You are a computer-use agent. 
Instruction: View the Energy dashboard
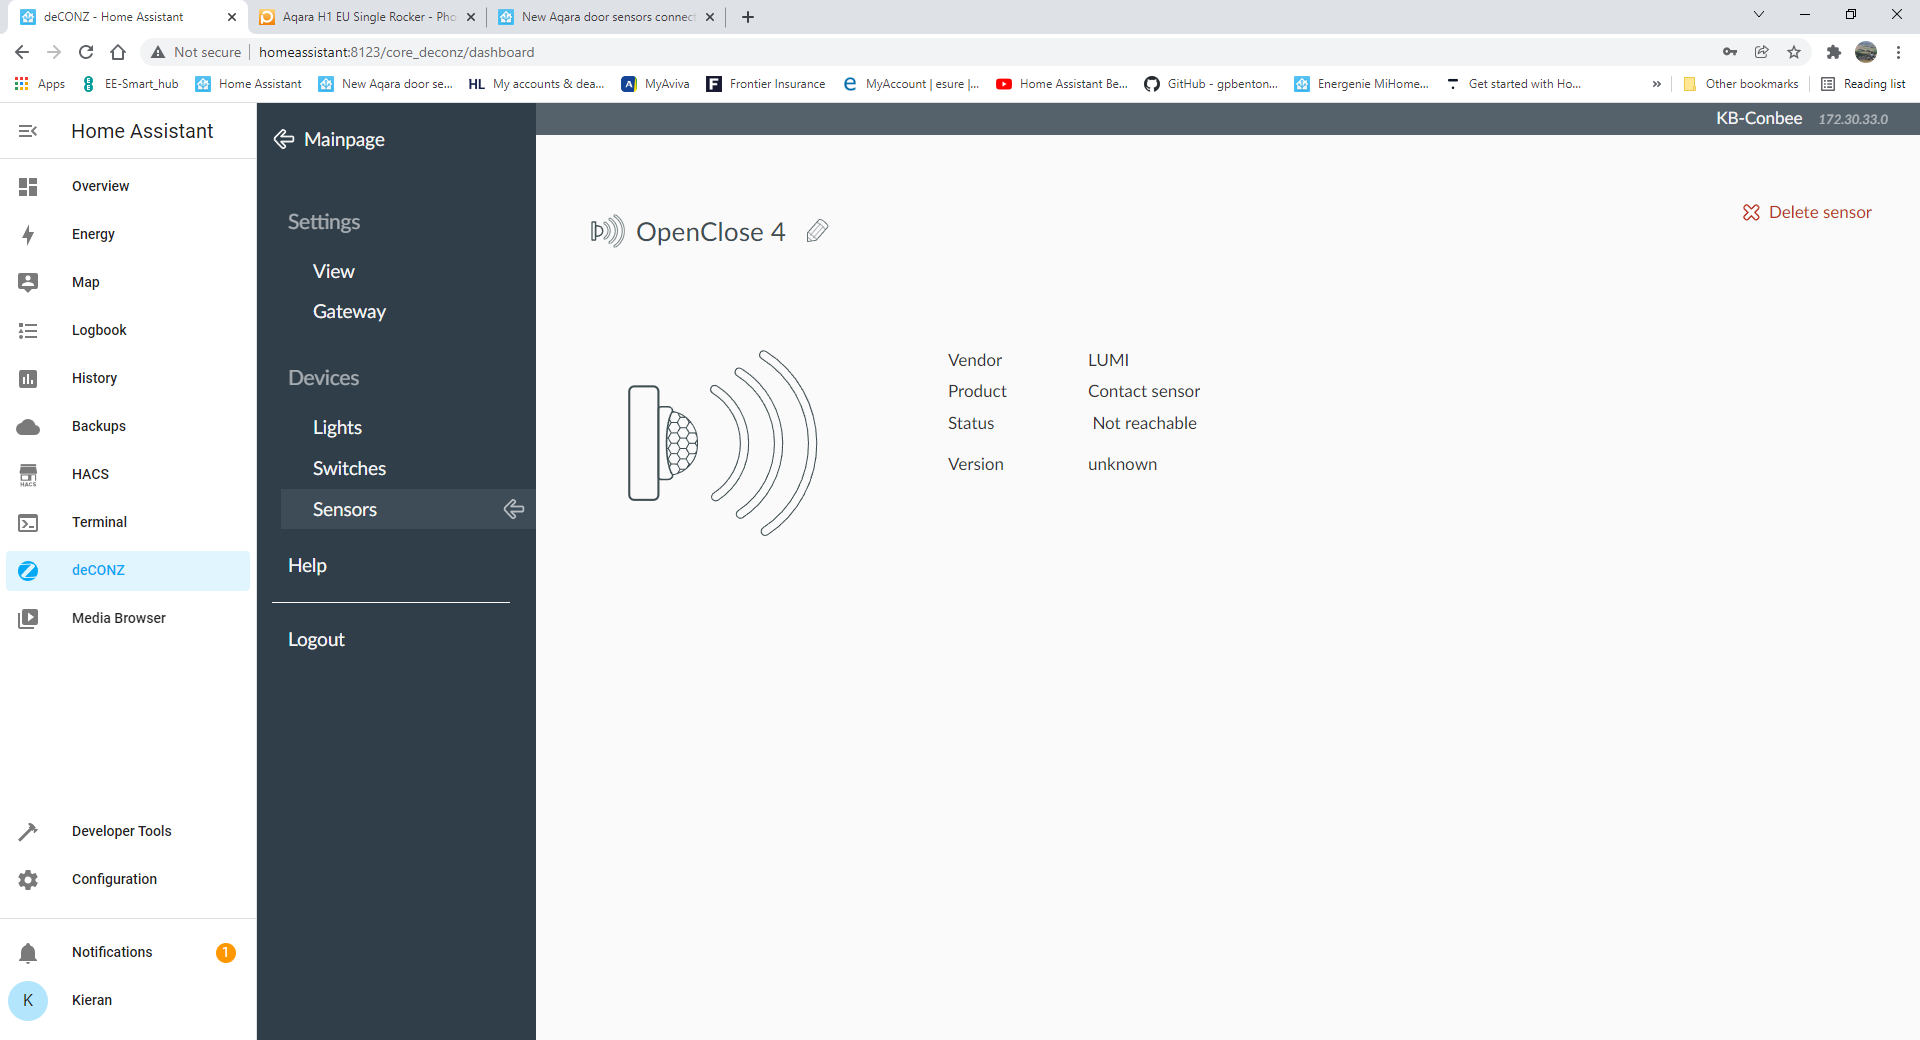coord(92,234)
